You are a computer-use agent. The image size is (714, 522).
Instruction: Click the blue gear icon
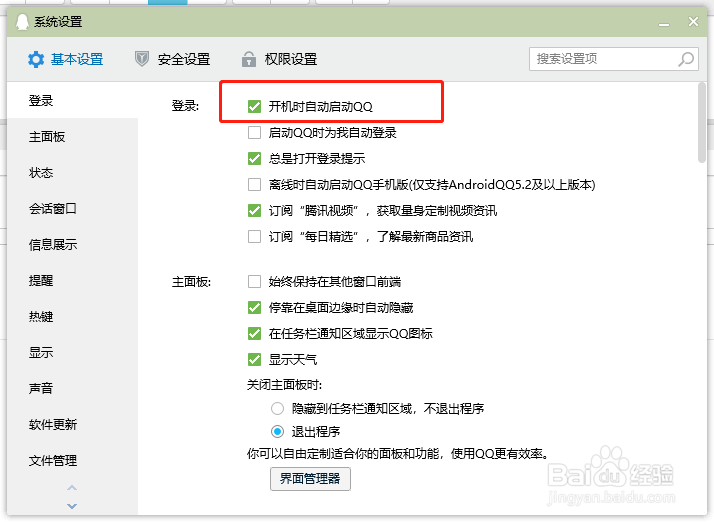click(36, 59)
